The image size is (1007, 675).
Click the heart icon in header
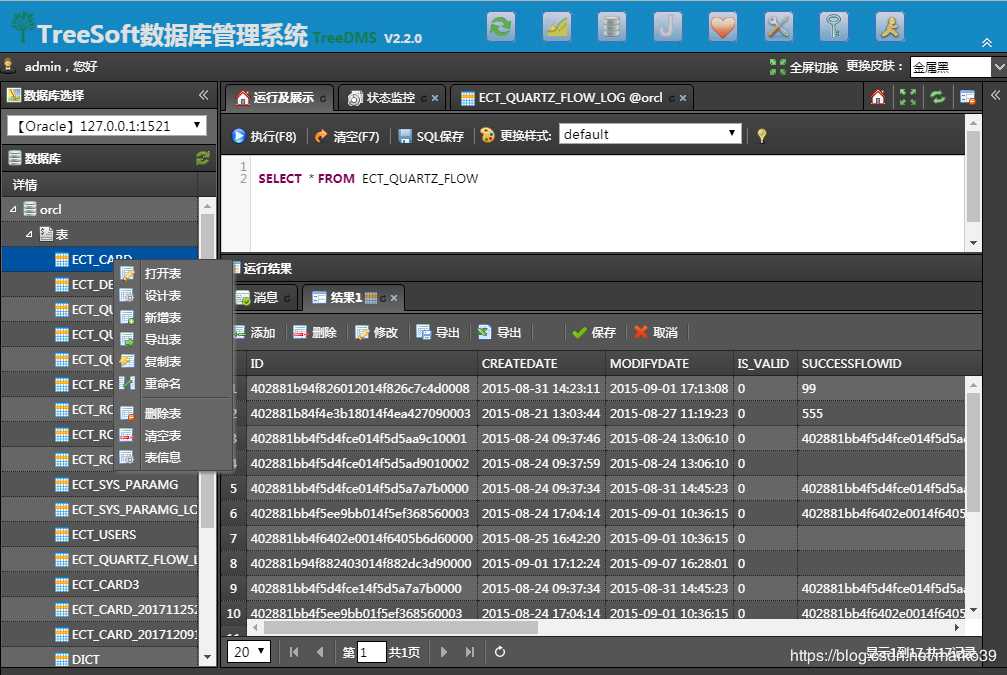coord(722,27)
